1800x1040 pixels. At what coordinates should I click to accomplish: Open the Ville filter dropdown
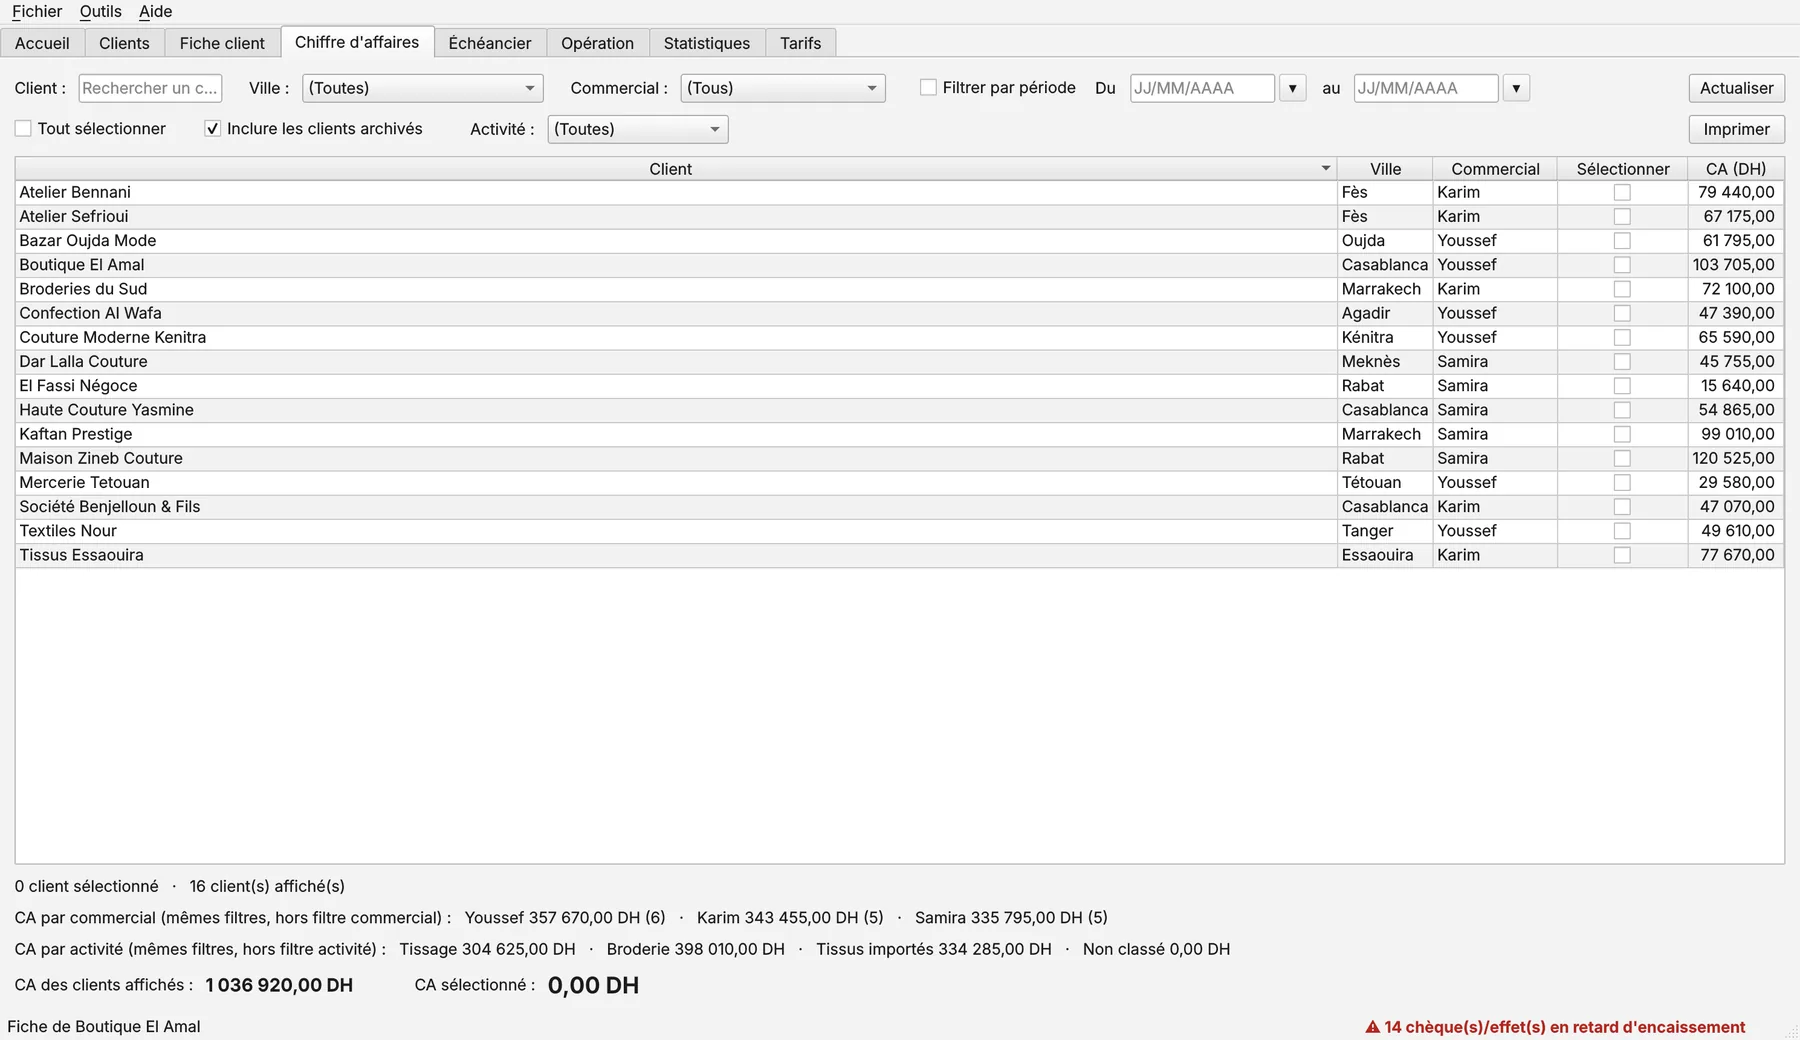(x=423, y=88)
